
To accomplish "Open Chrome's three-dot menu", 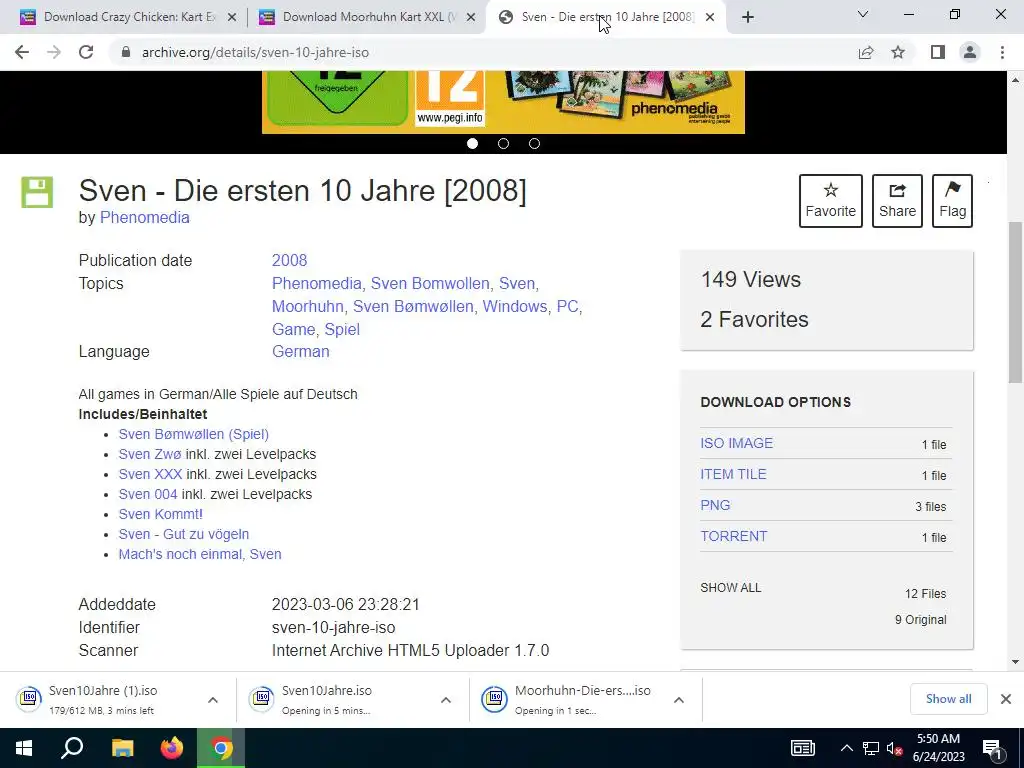I will point(1002,52).
